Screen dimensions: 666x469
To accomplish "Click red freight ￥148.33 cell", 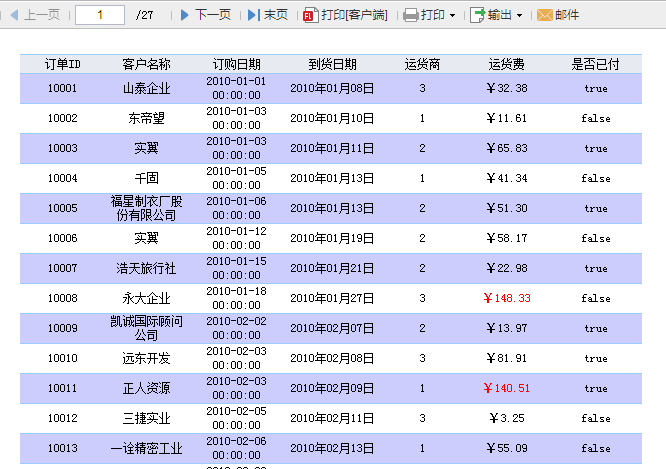I will click(x=506, y=298).
